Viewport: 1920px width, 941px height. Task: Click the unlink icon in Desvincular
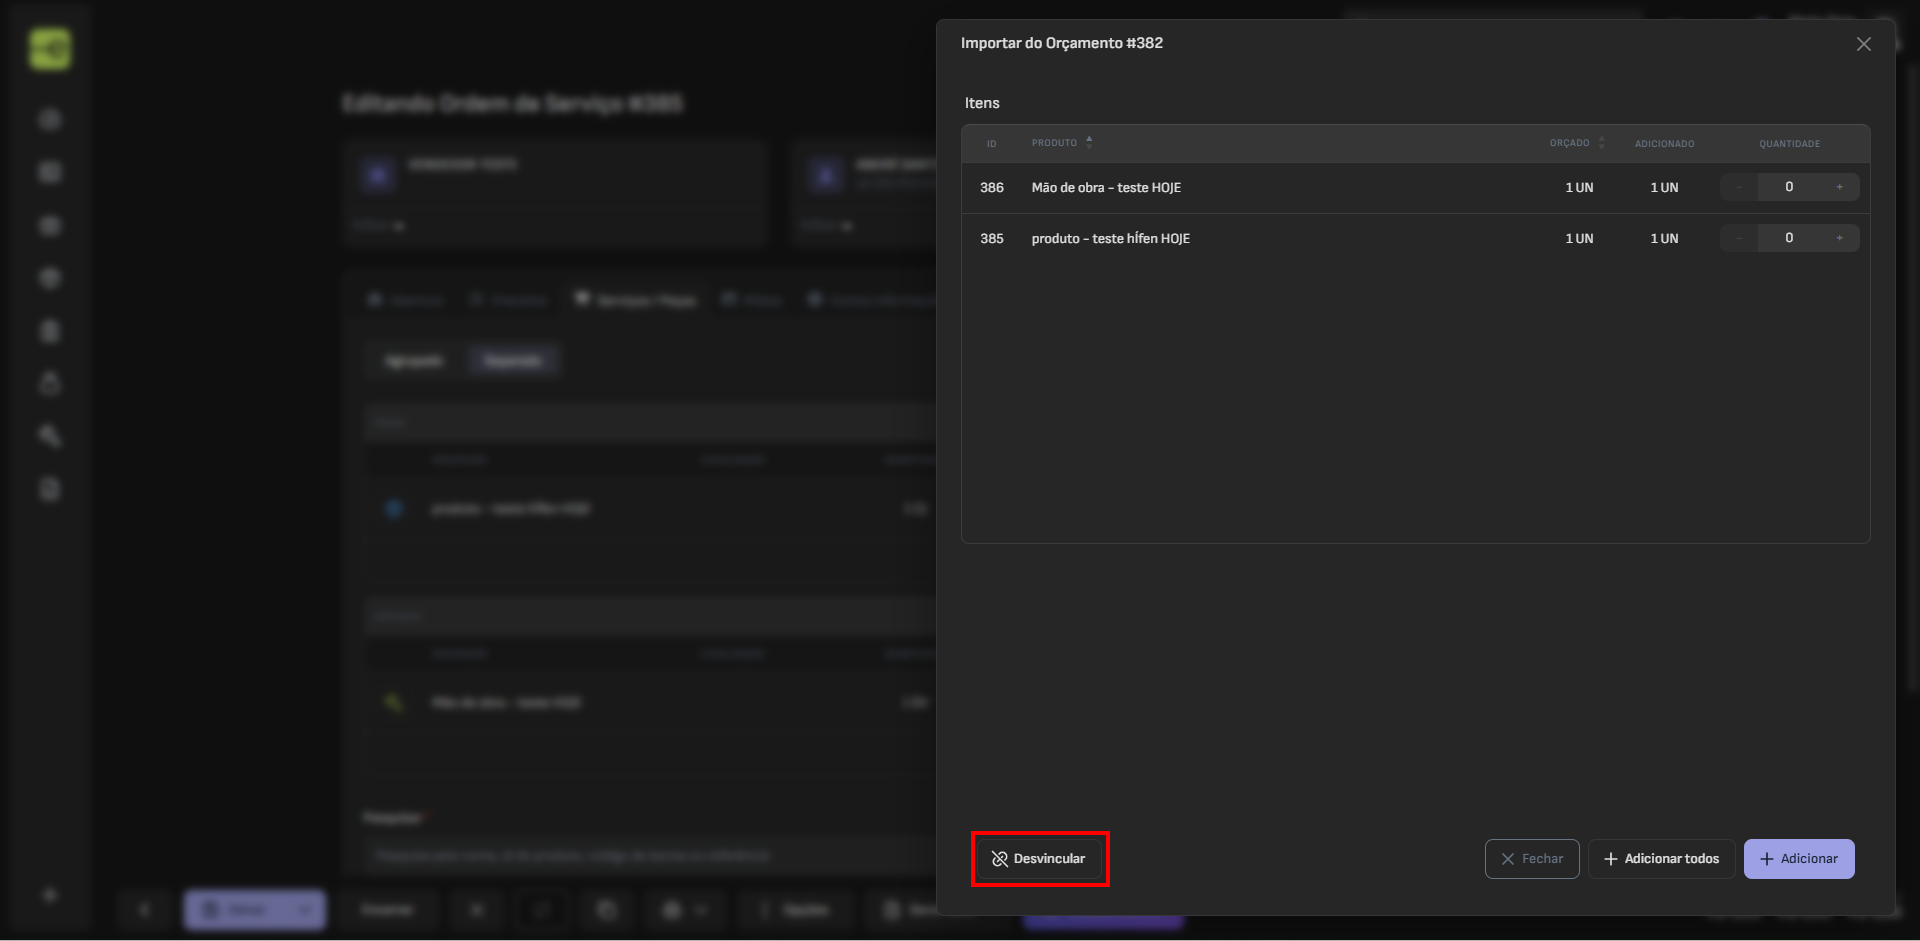pyautogui.click(x=999, y=859)
